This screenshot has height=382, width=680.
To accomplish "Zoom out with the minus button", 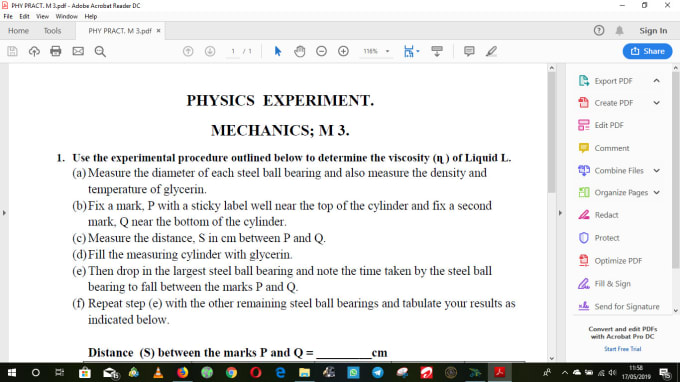I will click(321, 51).
